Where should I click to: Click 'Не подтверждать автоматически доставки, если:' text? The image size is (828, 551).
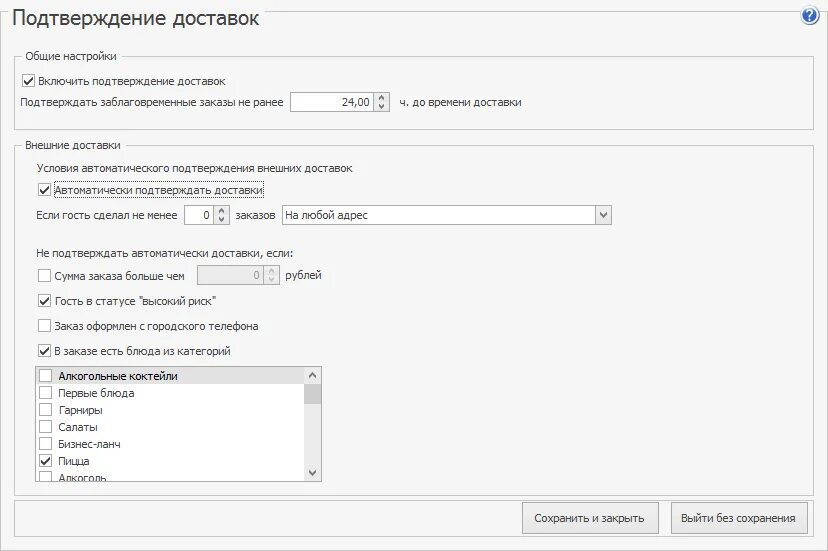(165, 253)
